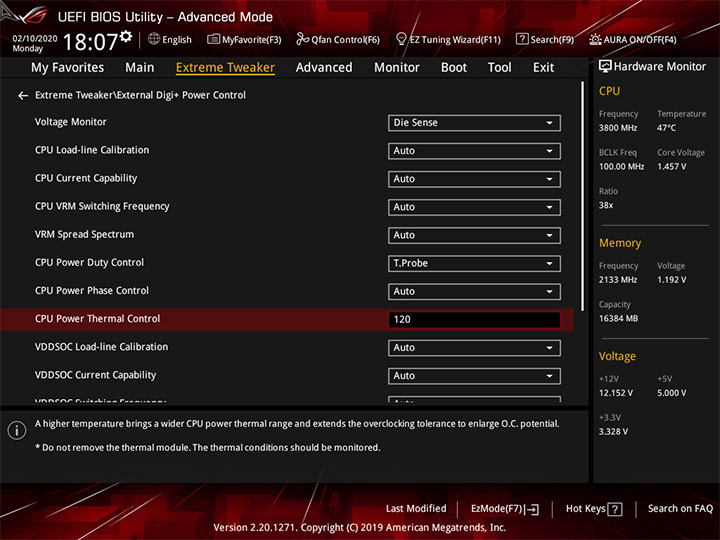This screenshot has width=720, height=540.
Task: Go to the Exit tab
Action: tap(543, 68)
